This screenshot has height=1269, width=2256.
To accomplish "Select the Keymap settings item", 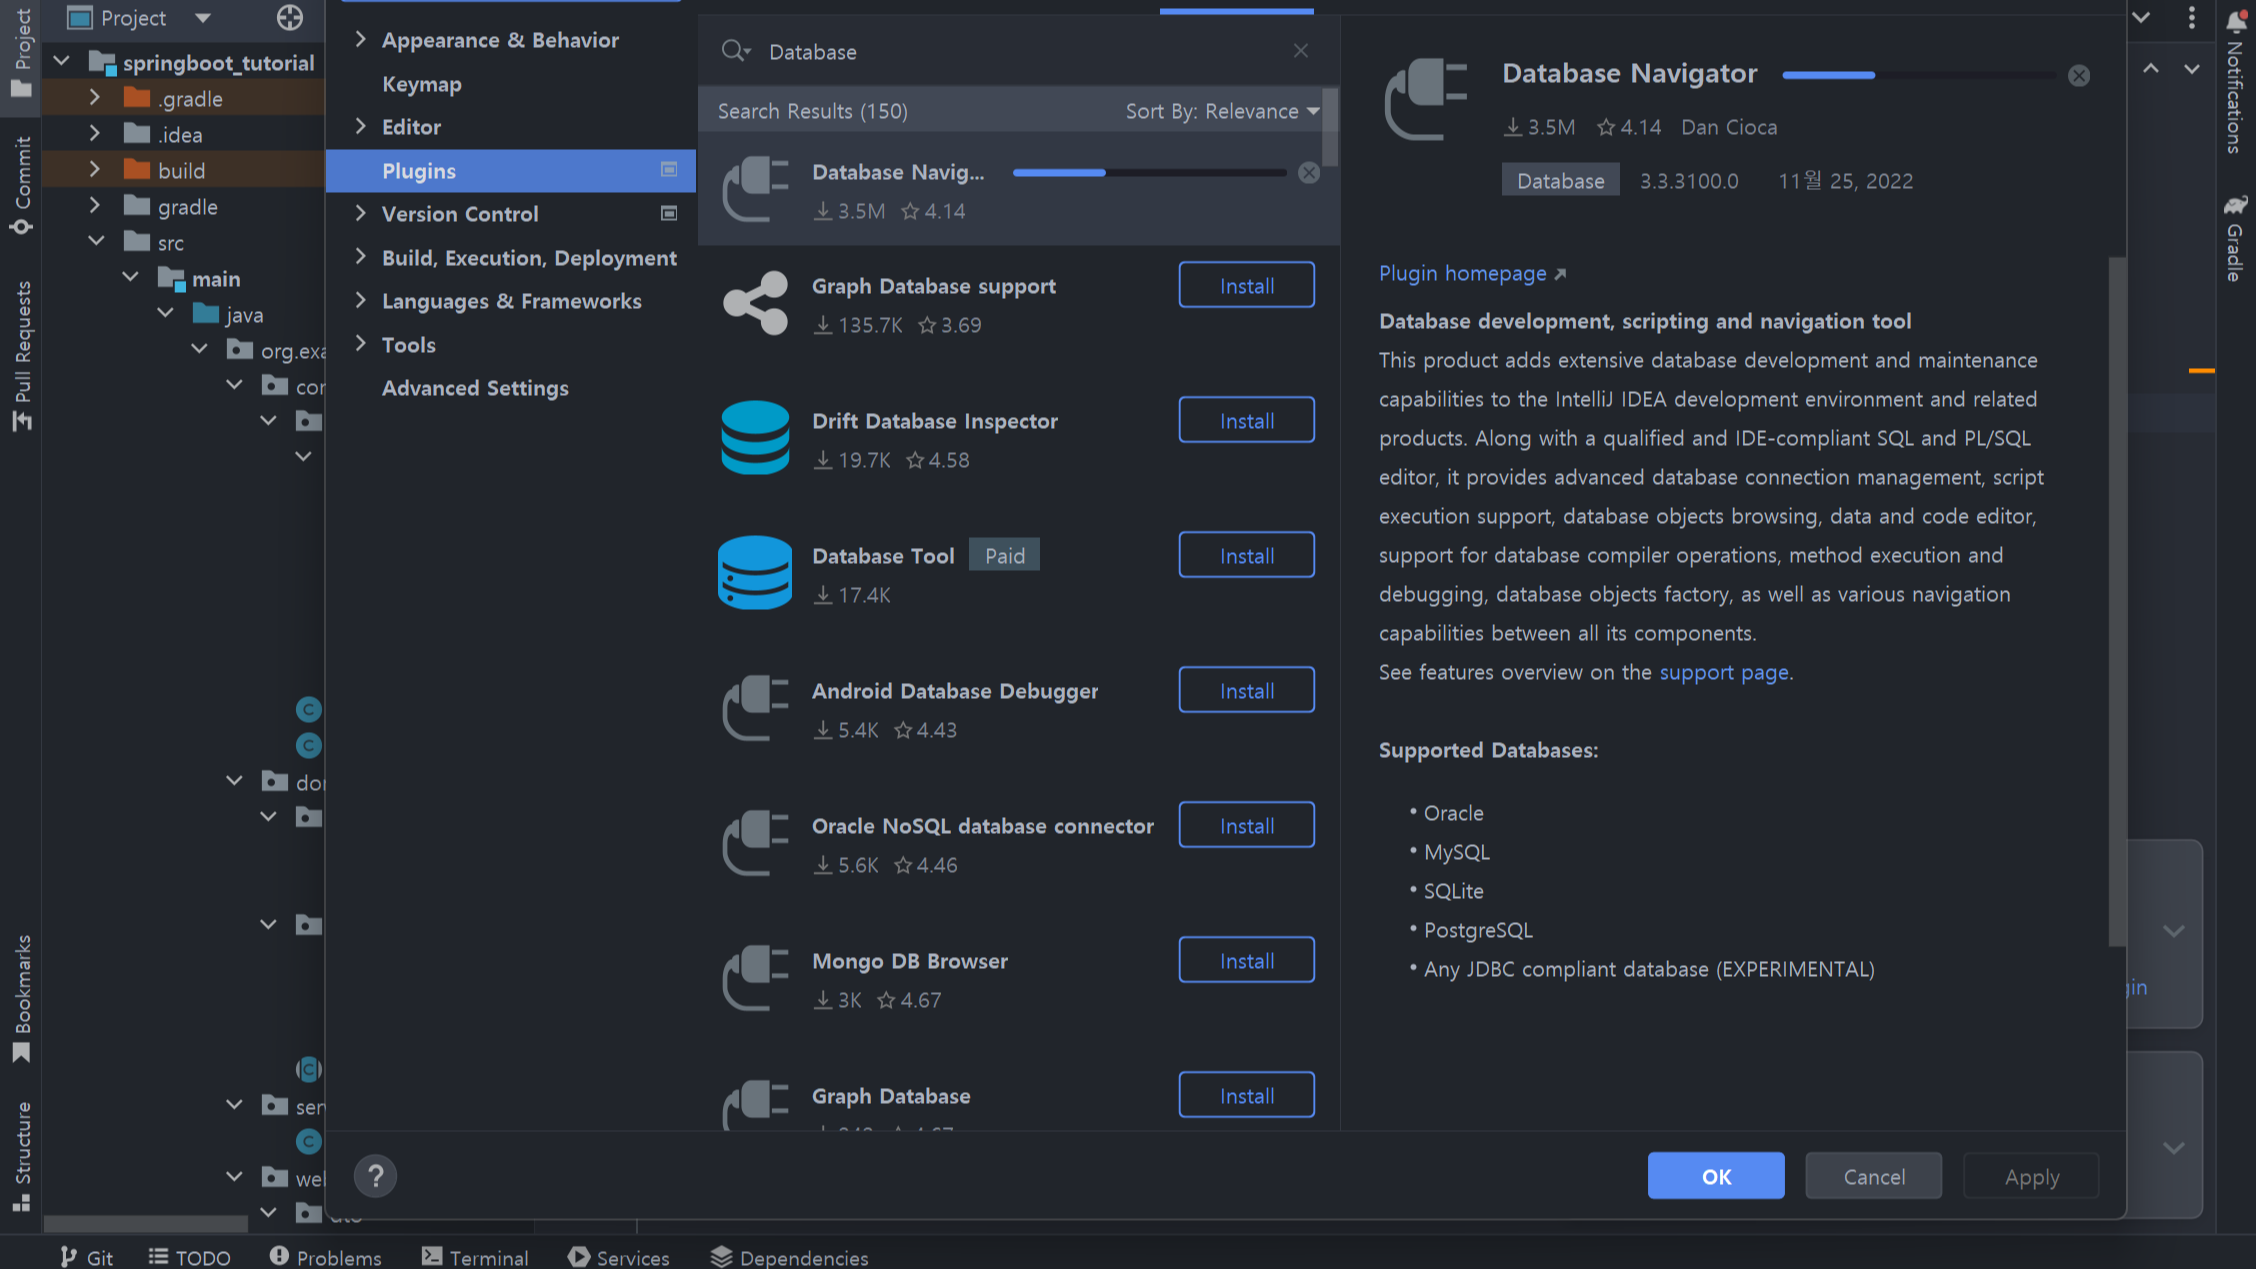I will 421,84.
